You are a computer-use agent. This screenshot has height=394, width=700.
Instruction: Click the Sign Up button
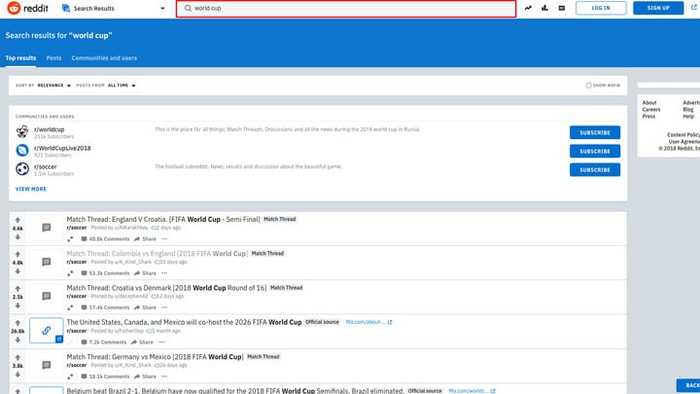[658, 8]
